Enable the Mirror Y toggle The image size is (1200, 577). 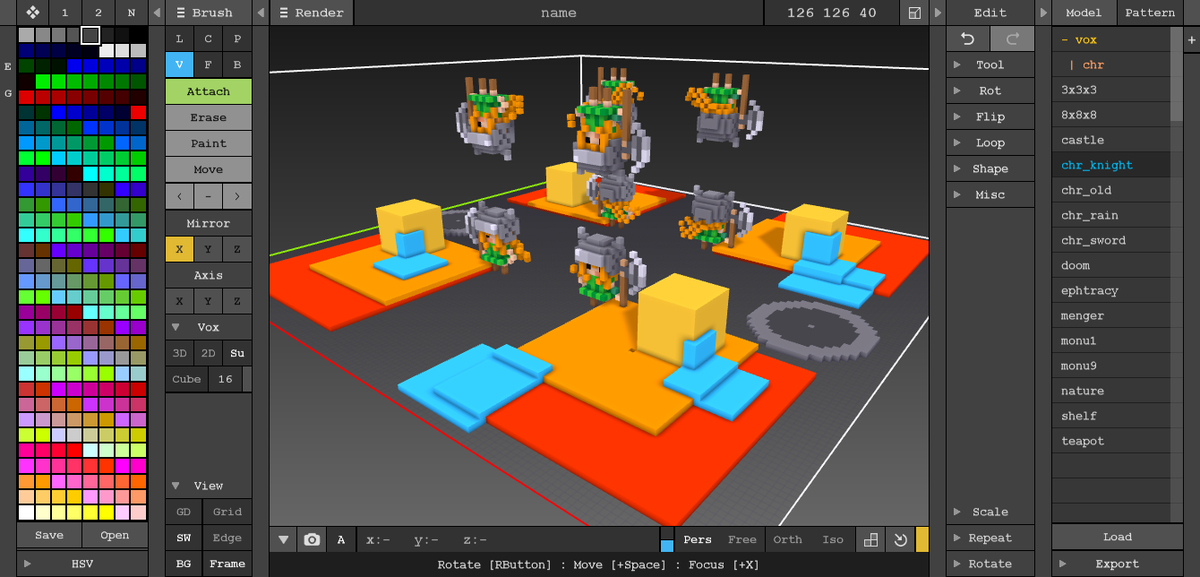(x=208, y=249)
